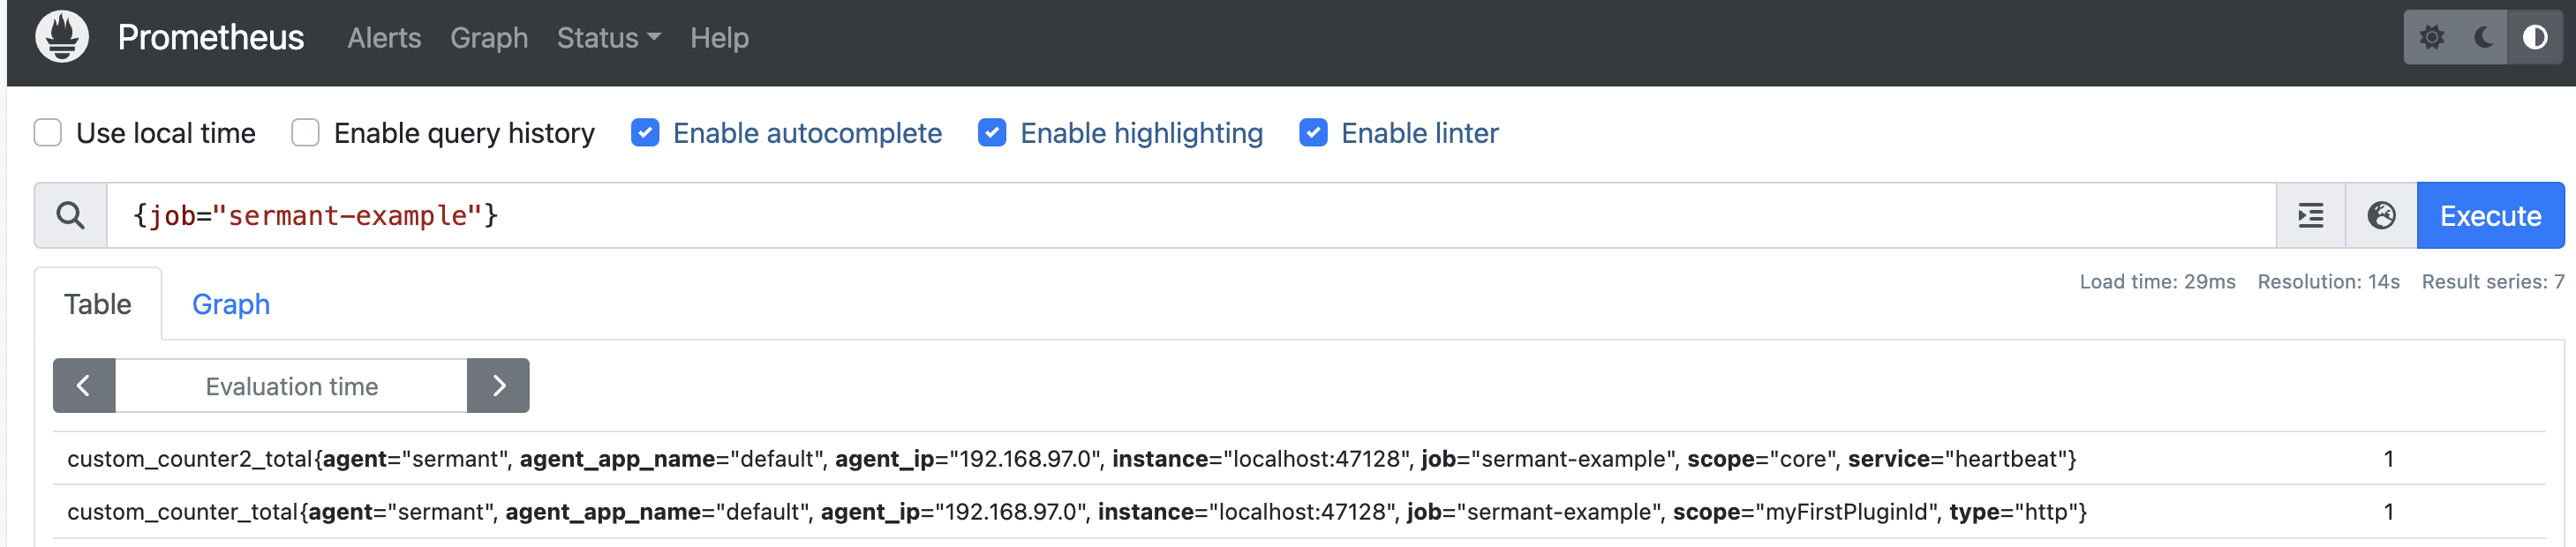This screenshot has width=2576, height=547.
Task: Click the Prometheus flame logo
Action: click(62, 37)
